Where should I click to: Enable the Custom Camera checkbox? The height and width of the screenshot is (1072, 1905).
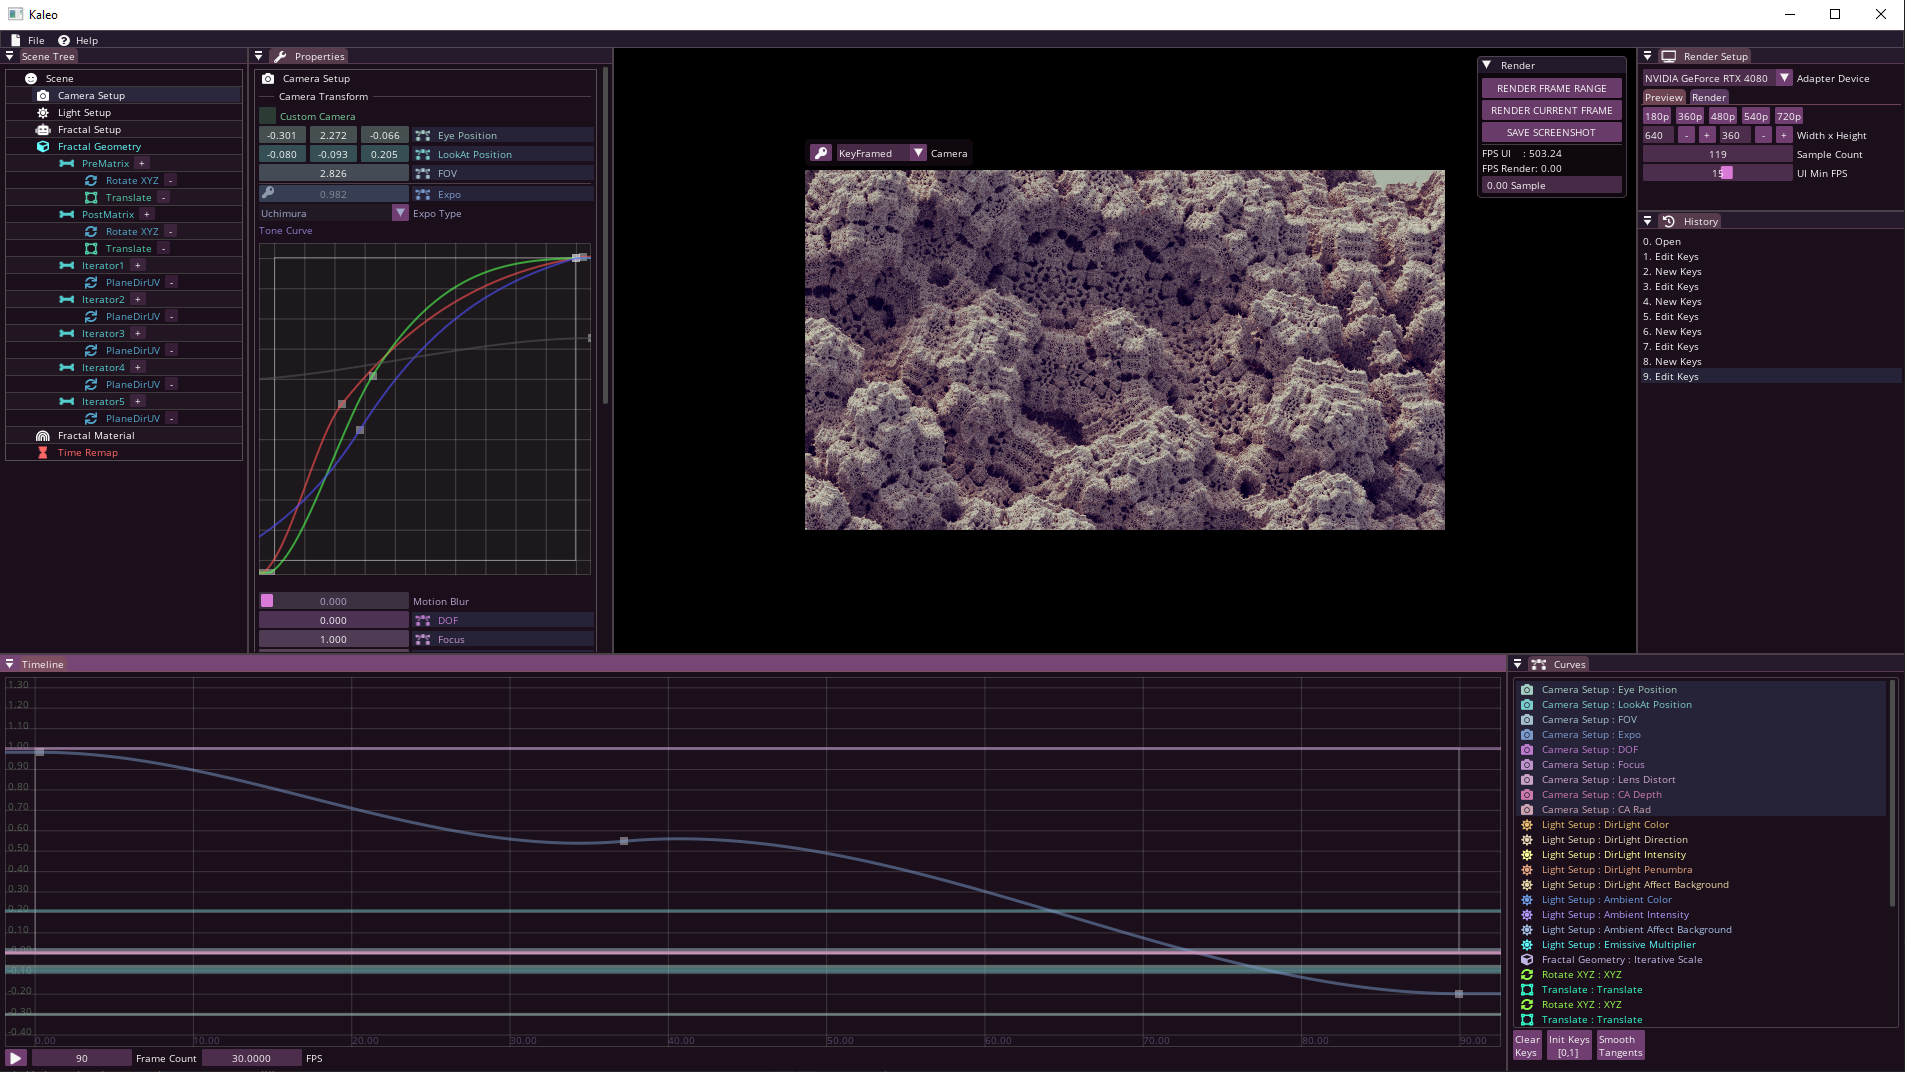(268, 116)
